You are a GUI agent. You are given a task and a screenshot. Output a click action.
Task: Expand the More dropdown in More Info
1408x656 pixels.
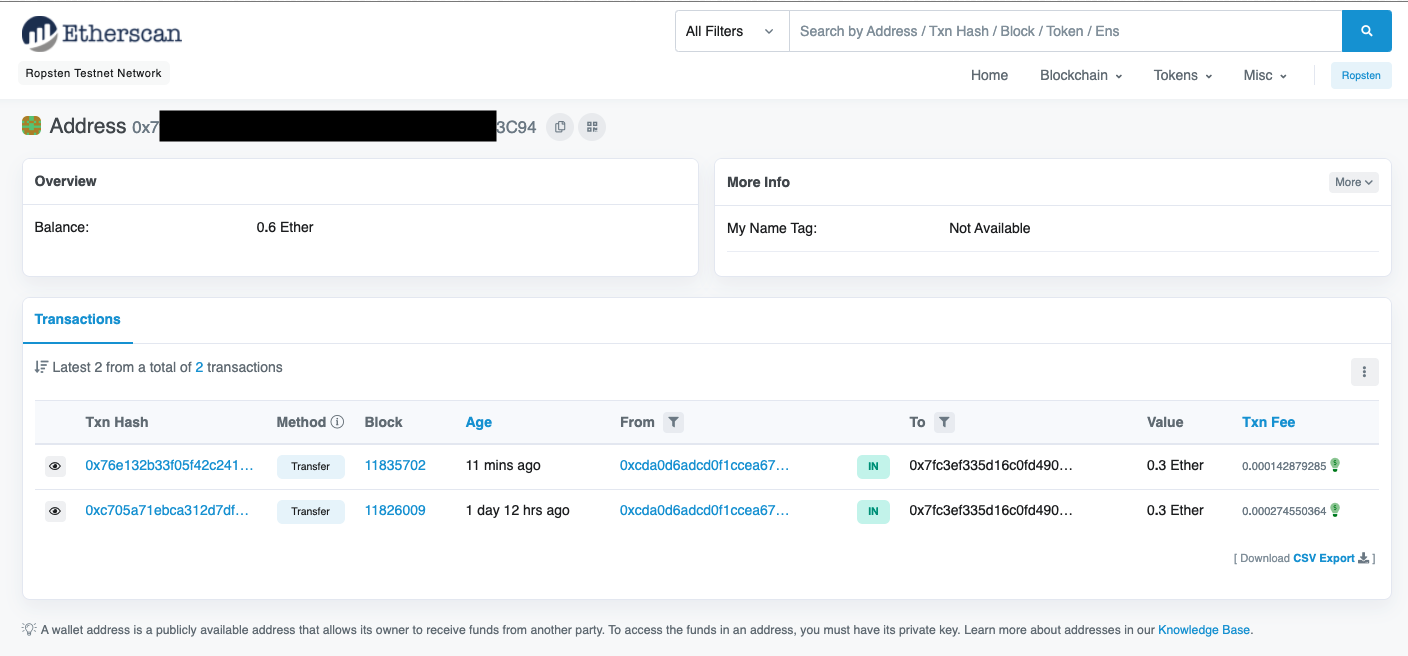(1354, 182)
